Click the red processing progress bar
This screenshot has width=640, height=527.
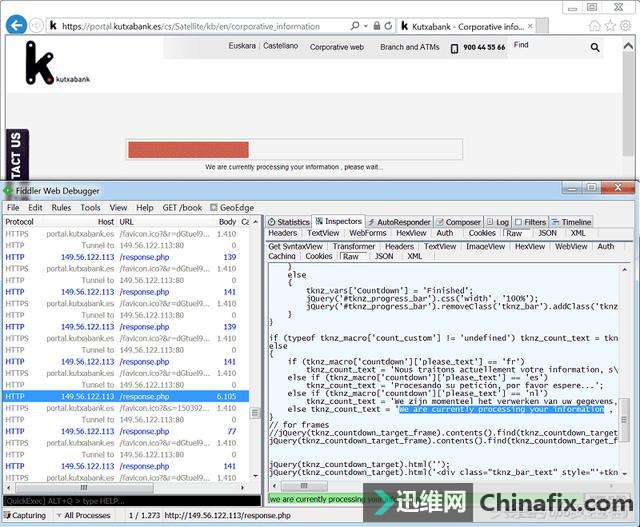(x=188, y=150)
